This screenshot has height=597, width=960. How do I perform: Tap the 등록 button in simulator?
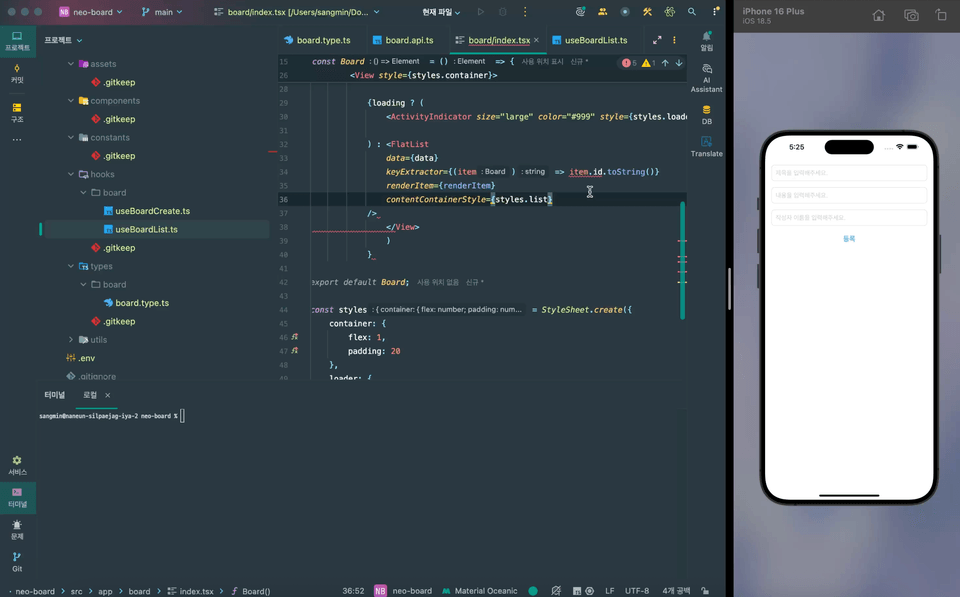[x=849, y=239]
